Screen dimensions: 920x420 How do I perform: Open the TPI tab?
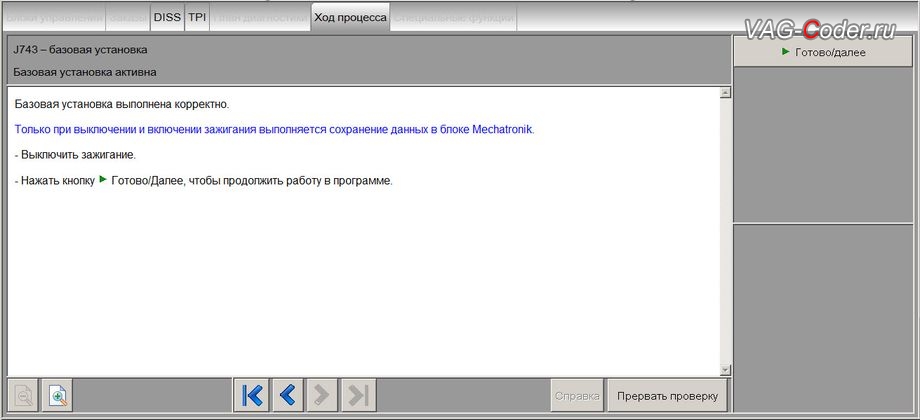click(197, 18)
